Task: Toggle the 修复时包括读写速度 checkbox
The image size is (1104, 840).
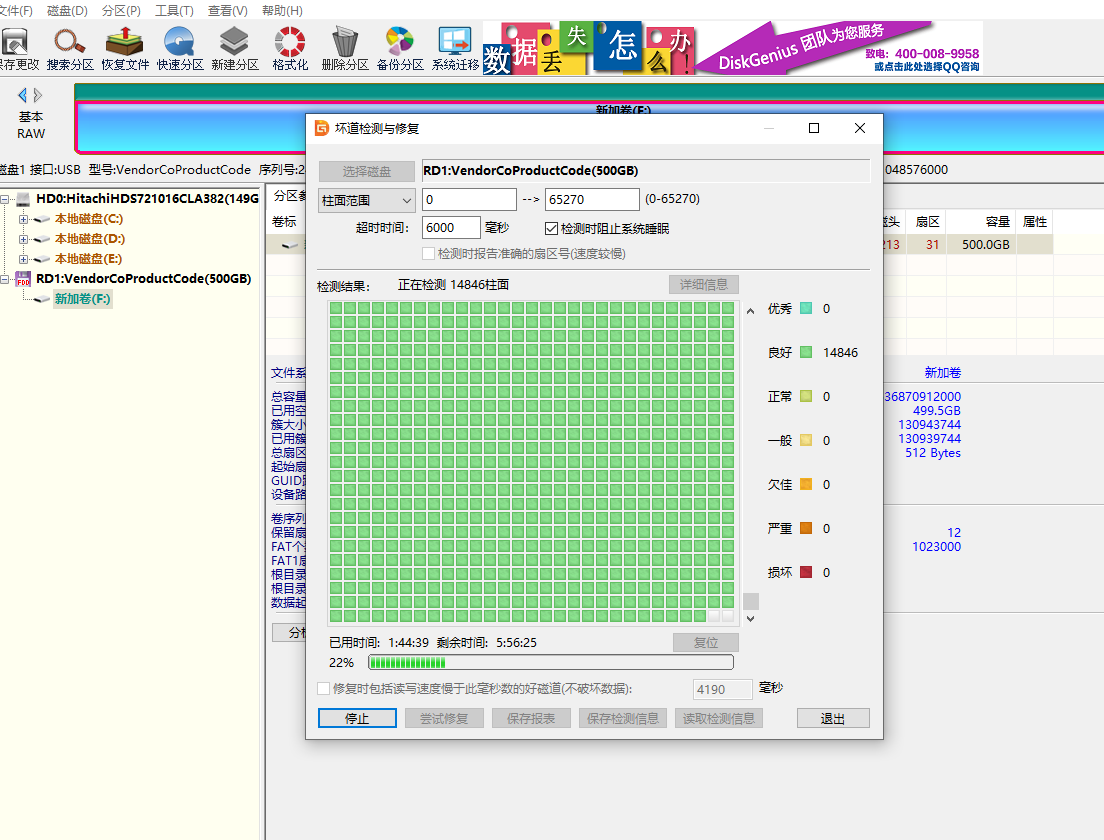Action: (323, 689)
